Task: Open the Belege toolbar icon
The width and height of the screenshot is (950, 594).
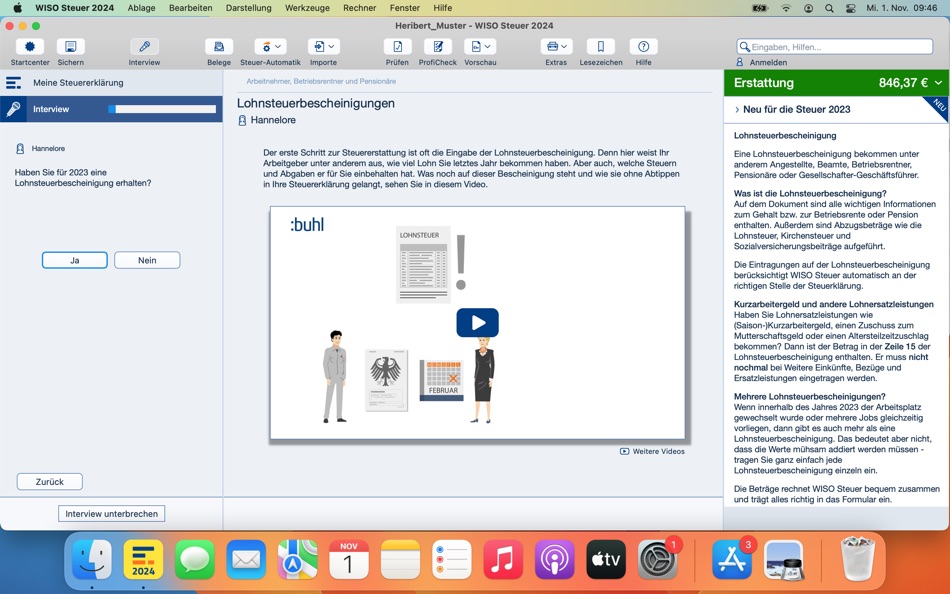Action: (x=219, y=47)
